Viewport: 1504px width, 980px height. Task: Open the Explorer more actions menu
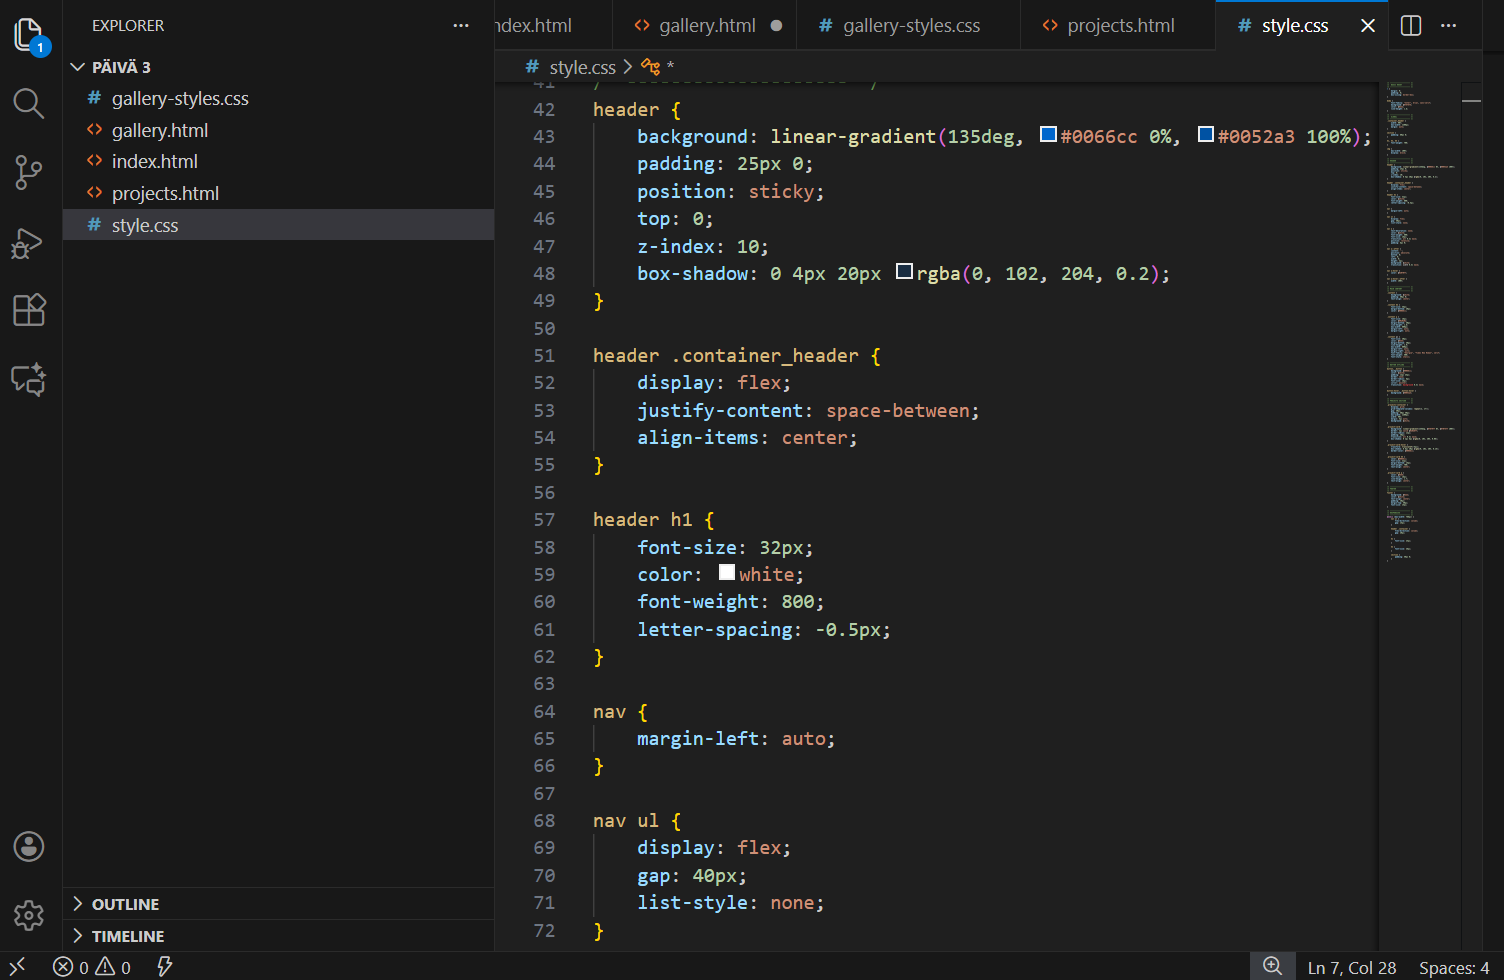[x=461, y=25]
